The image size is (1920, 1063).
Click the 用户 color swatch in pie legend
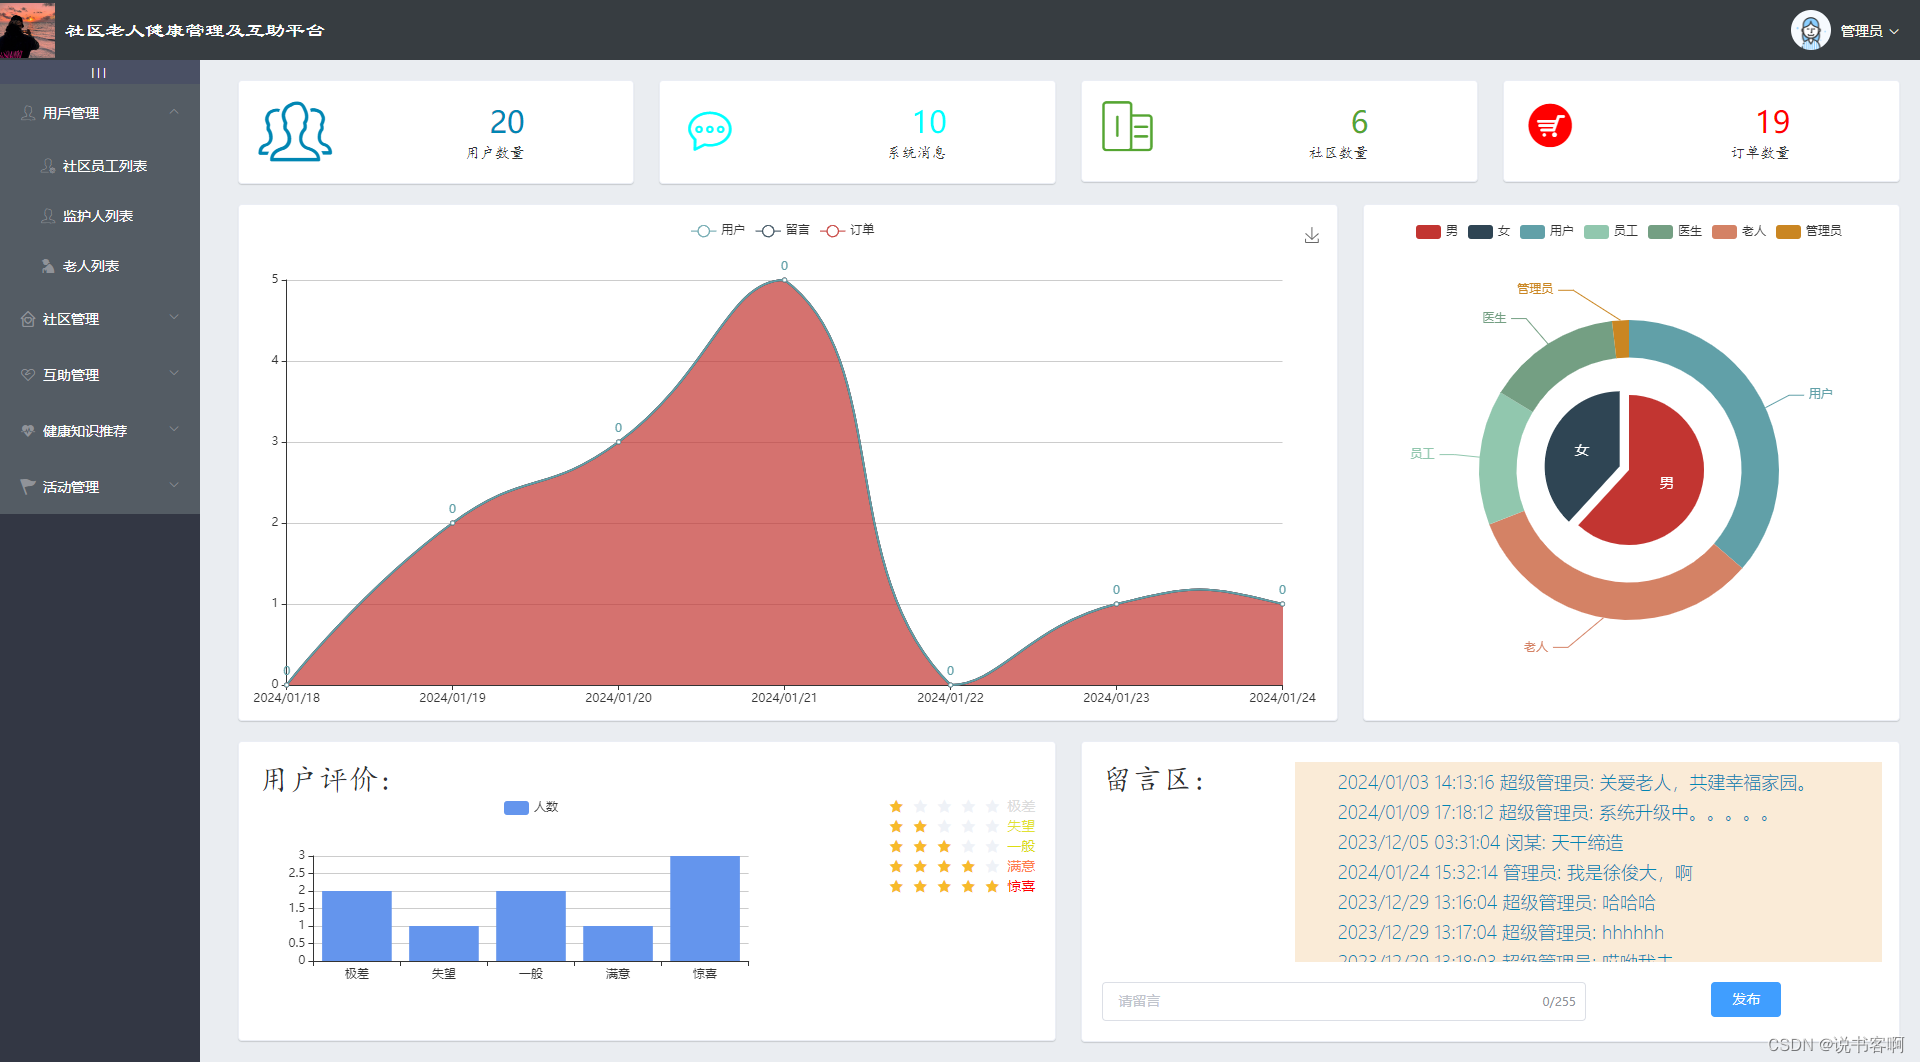(1532, 231)
